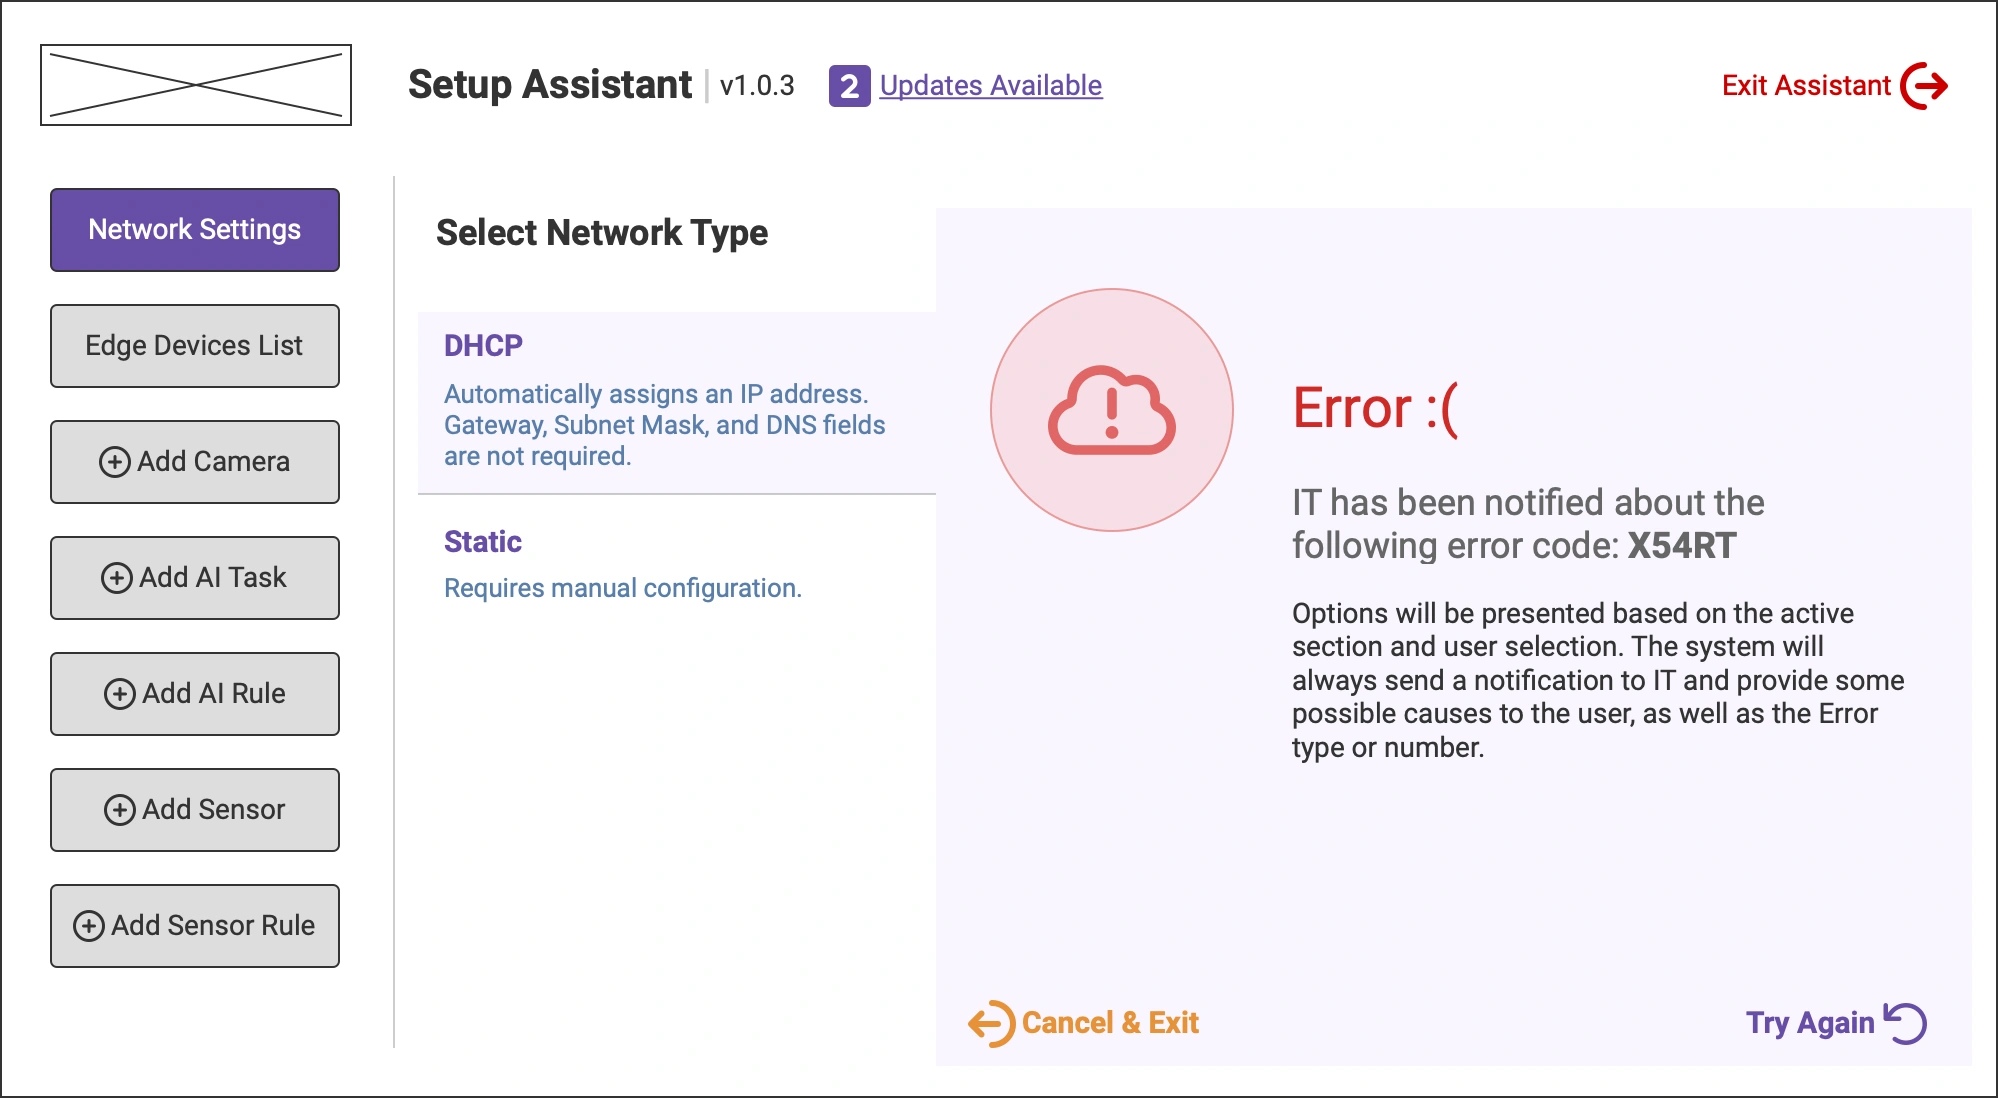Click the image placeholder in the header
The height and width of the screenshot is (1098, 1998).
click(x=196, y=84)
